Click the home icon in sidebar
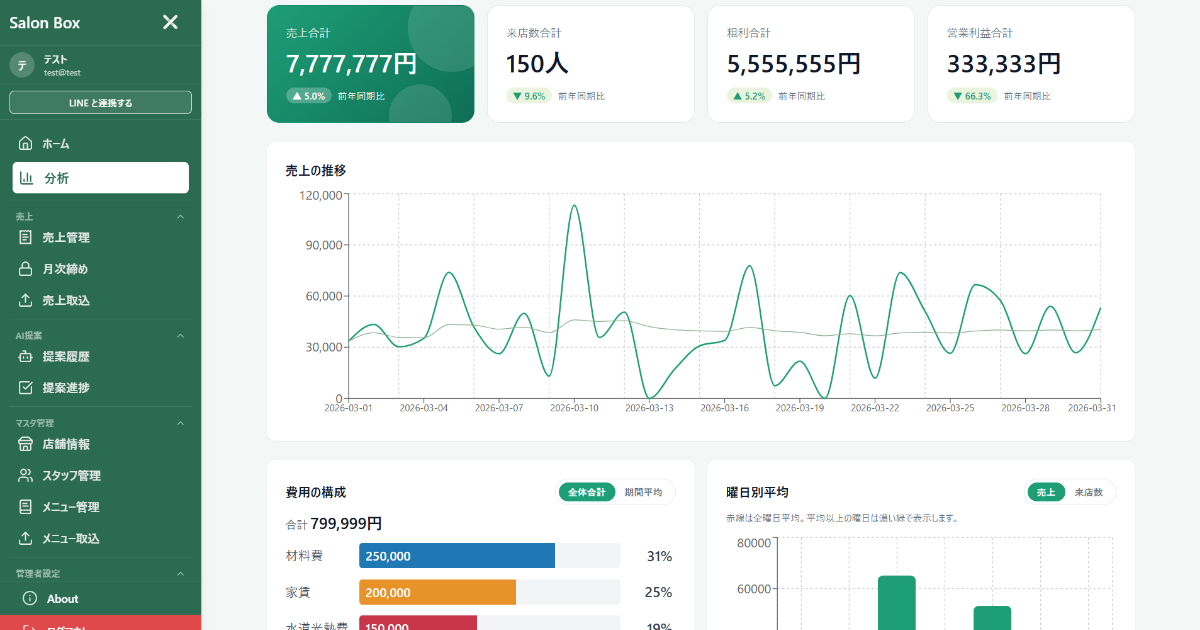Image resolution: width=1200 pixels, height=630 pixels. click(x=26, y=144)
